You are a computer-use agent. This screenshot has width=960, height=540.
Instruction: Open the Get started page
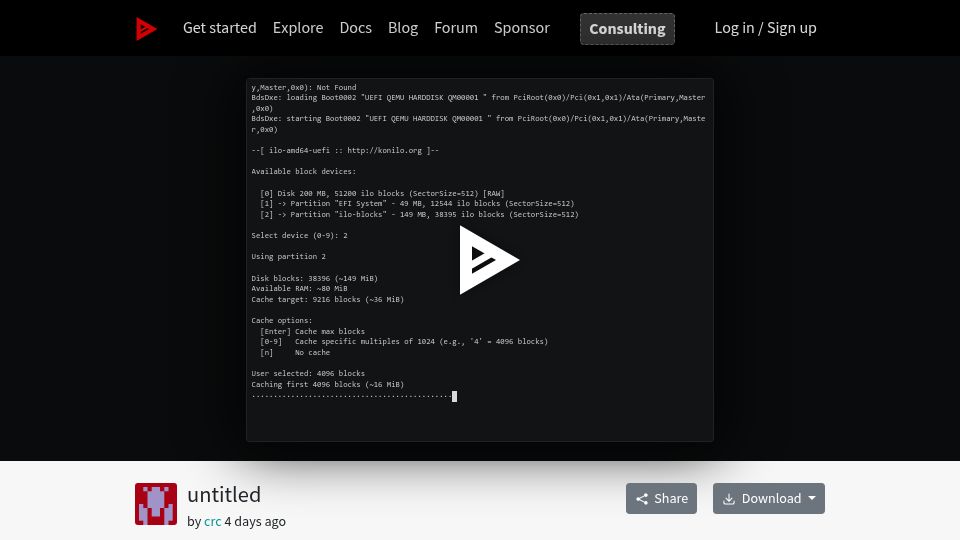tap(219, 28)
